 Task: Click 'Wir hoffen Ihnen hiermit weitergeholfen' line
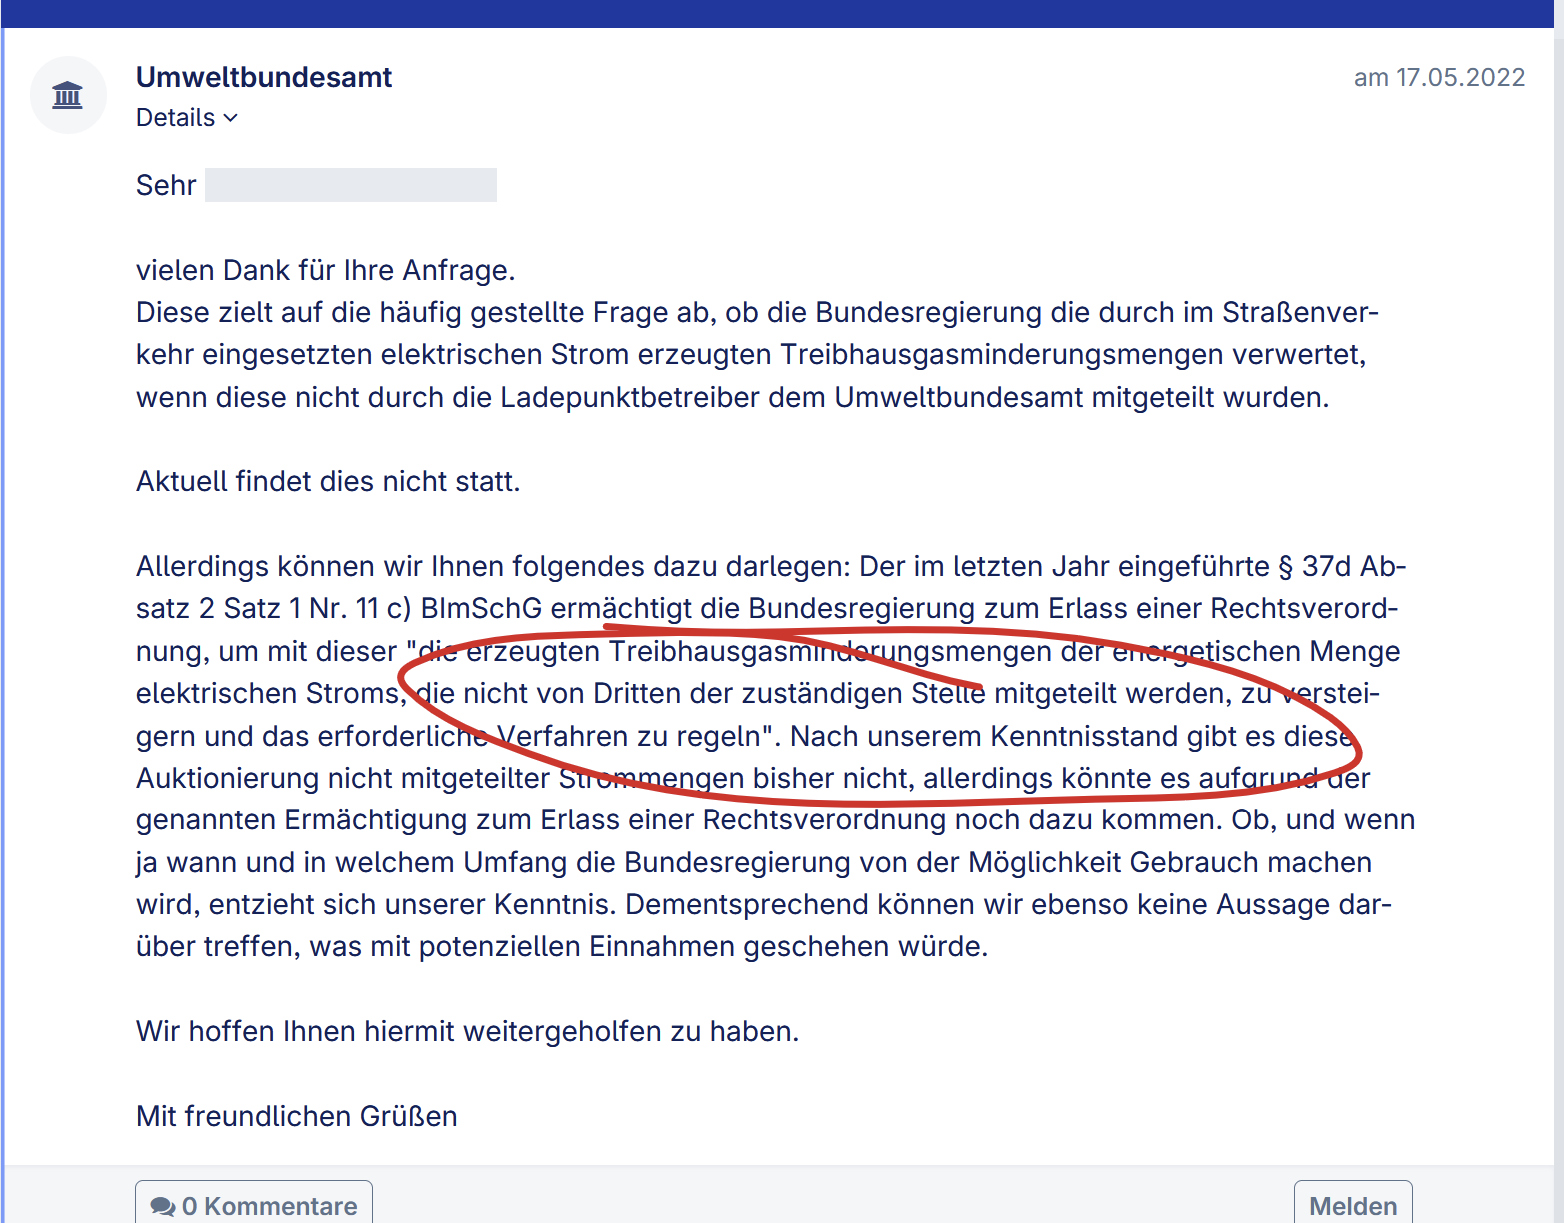pyautogui.click(x=467, y=1031)
